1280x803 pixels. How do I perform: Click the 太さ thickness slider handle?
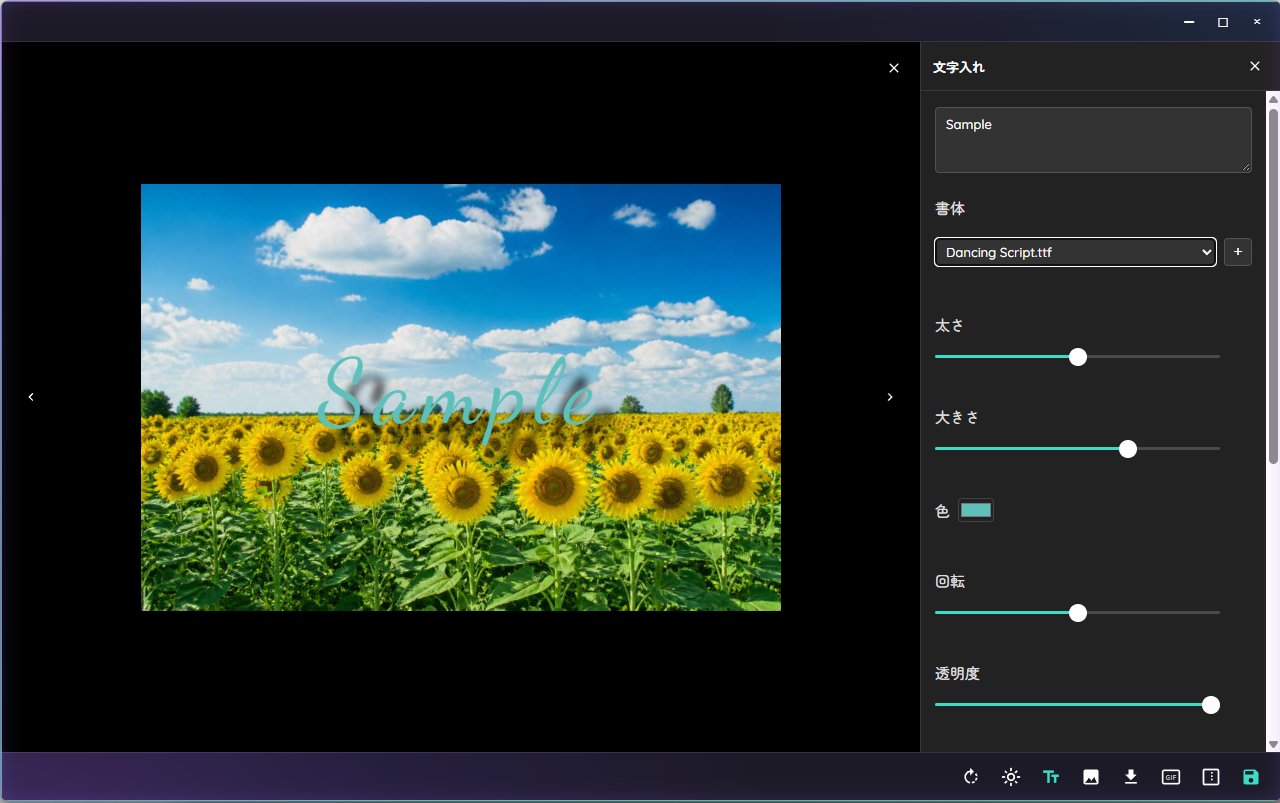pyautogui.click(x=1078, y=357)
